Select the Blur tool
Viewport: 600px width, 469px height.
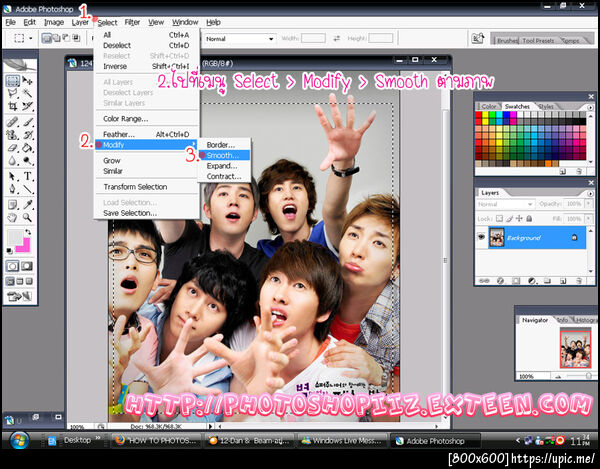[x=13, y=161]
